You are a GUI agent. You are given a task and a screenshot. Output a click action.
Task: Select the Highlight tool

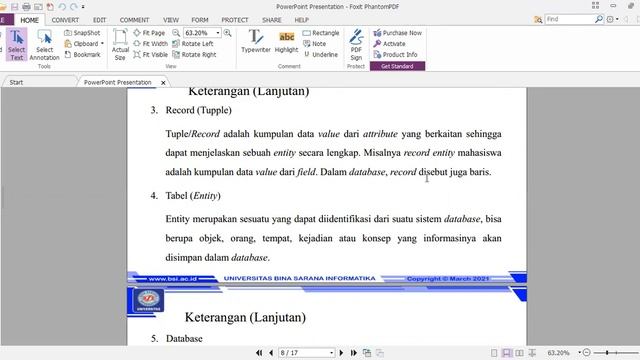(286, 41)
